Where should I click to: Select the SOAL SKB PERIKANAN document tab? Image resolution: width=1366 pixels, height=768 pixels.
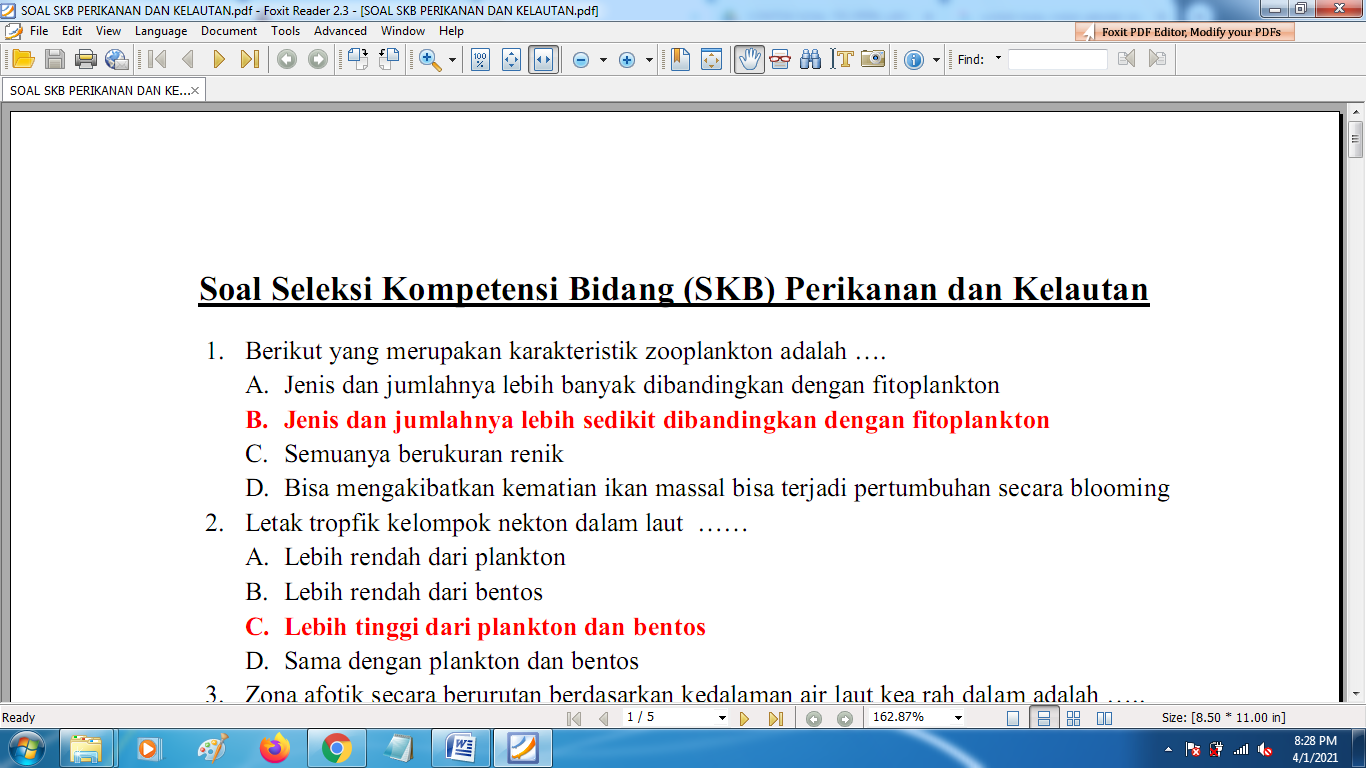pos(96,89)
